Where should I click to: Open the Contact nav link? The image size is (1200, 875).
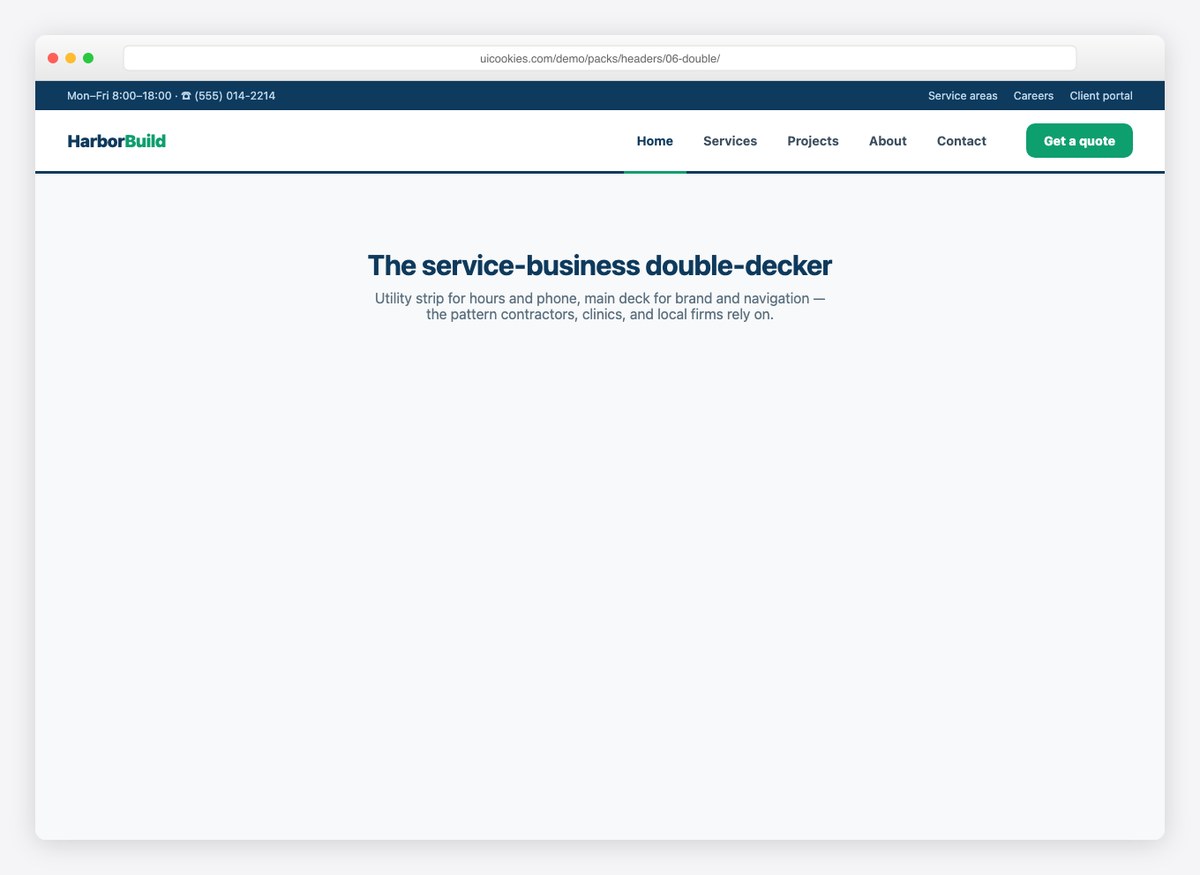click(x=962, y=141)
